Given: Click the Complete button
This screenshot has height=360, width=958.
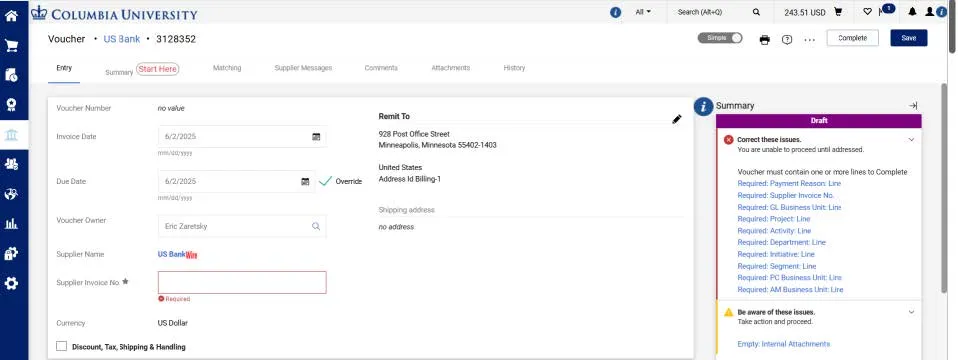Looking at the screenshot, I should click(x=852, y=38).
